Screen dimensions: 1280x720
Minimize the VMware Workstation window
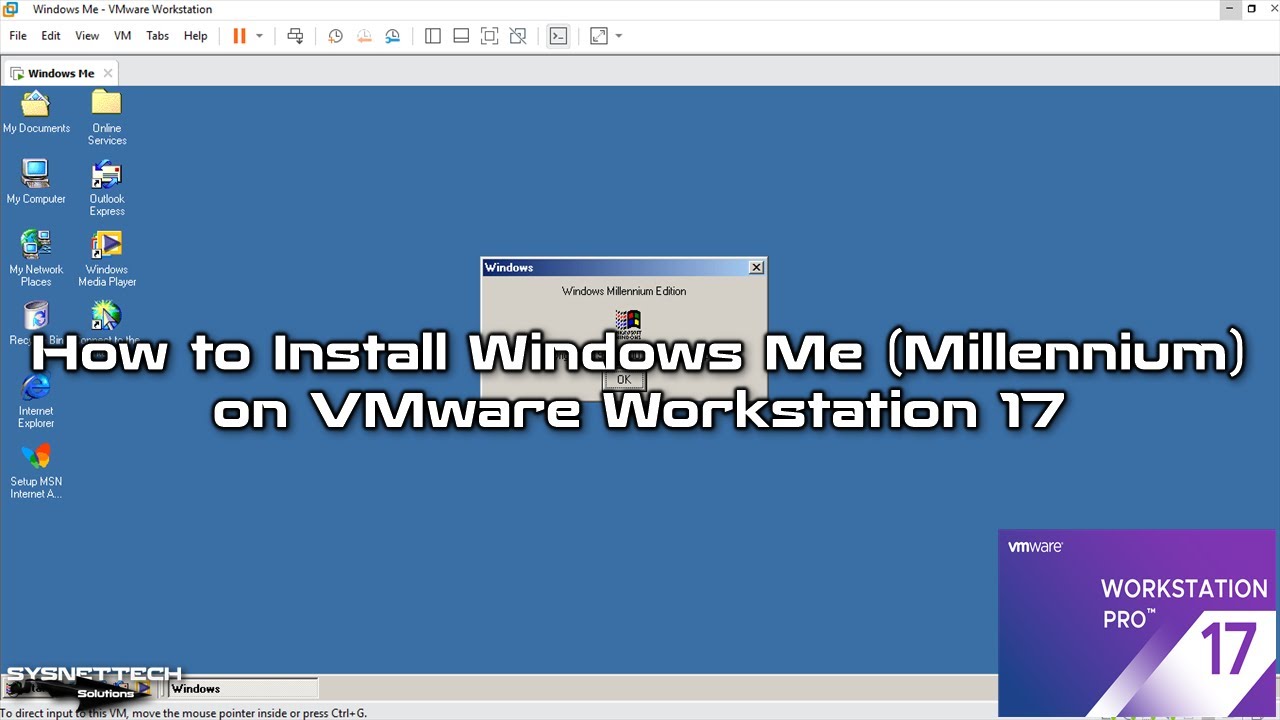point(1227,9)
